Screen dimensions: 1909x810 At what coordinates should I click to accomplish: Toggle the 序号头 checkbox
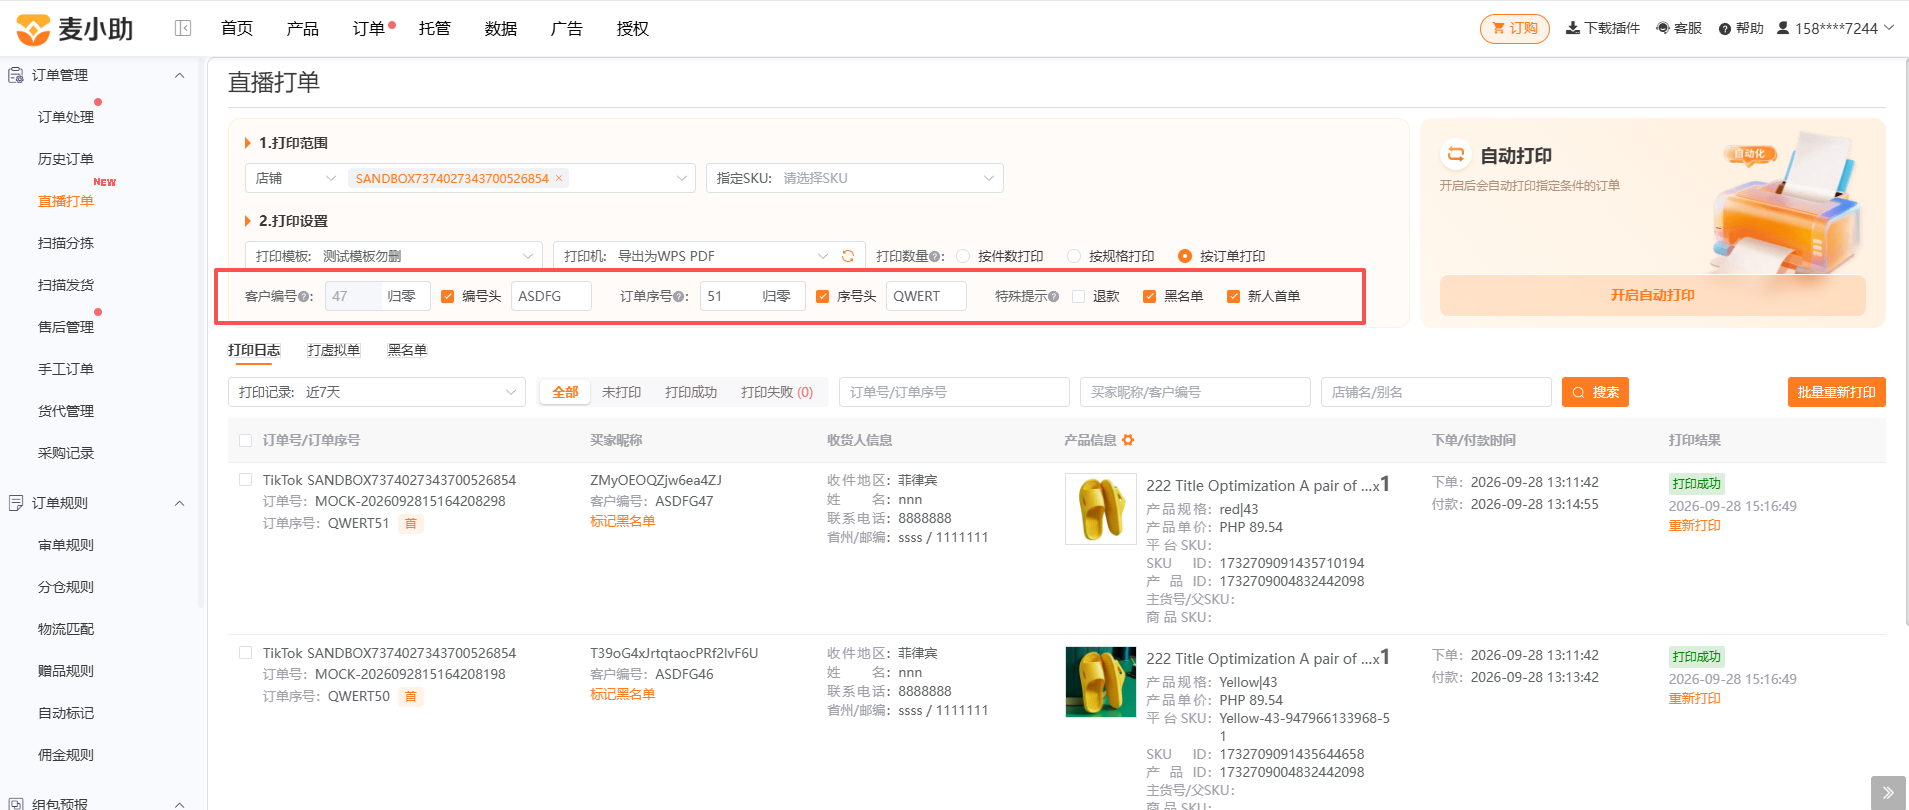click(823, 296)
